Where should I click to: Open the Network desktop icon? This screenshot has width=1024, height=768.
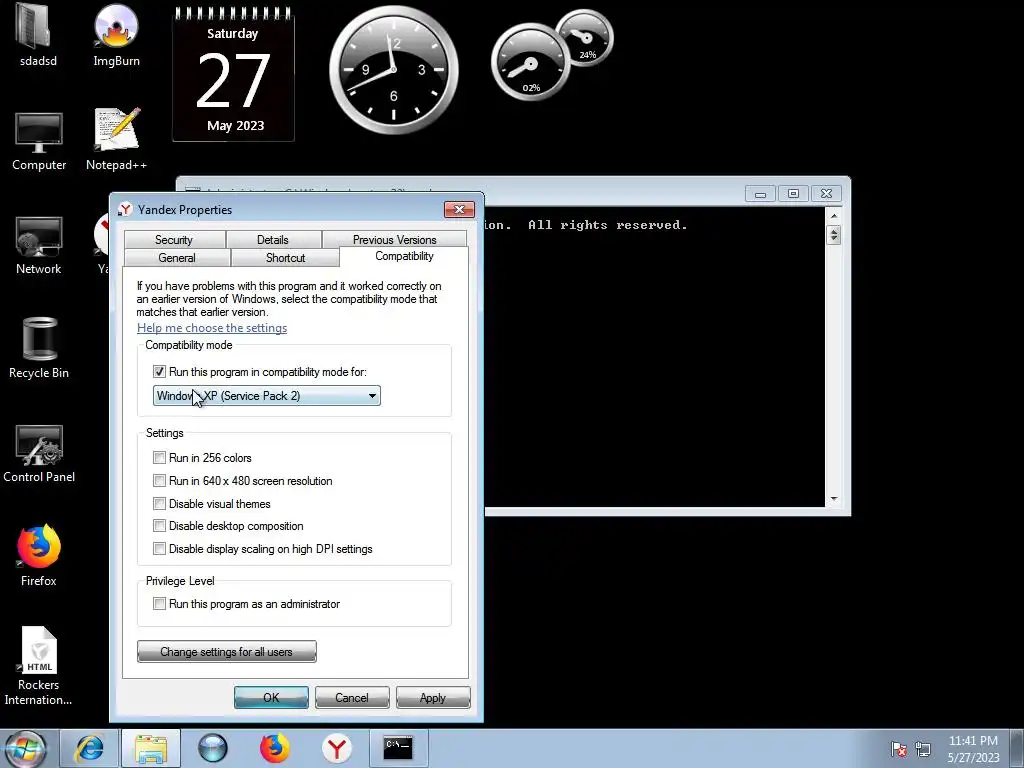click(x=39, y=245)
